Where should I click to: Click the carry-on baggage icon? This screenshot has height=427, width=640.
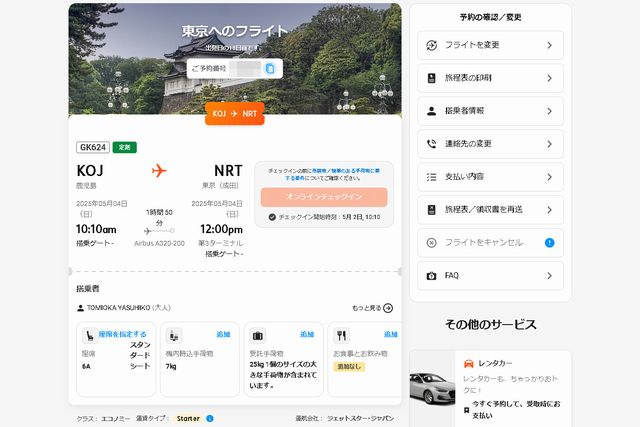click(x=174, y=335)
